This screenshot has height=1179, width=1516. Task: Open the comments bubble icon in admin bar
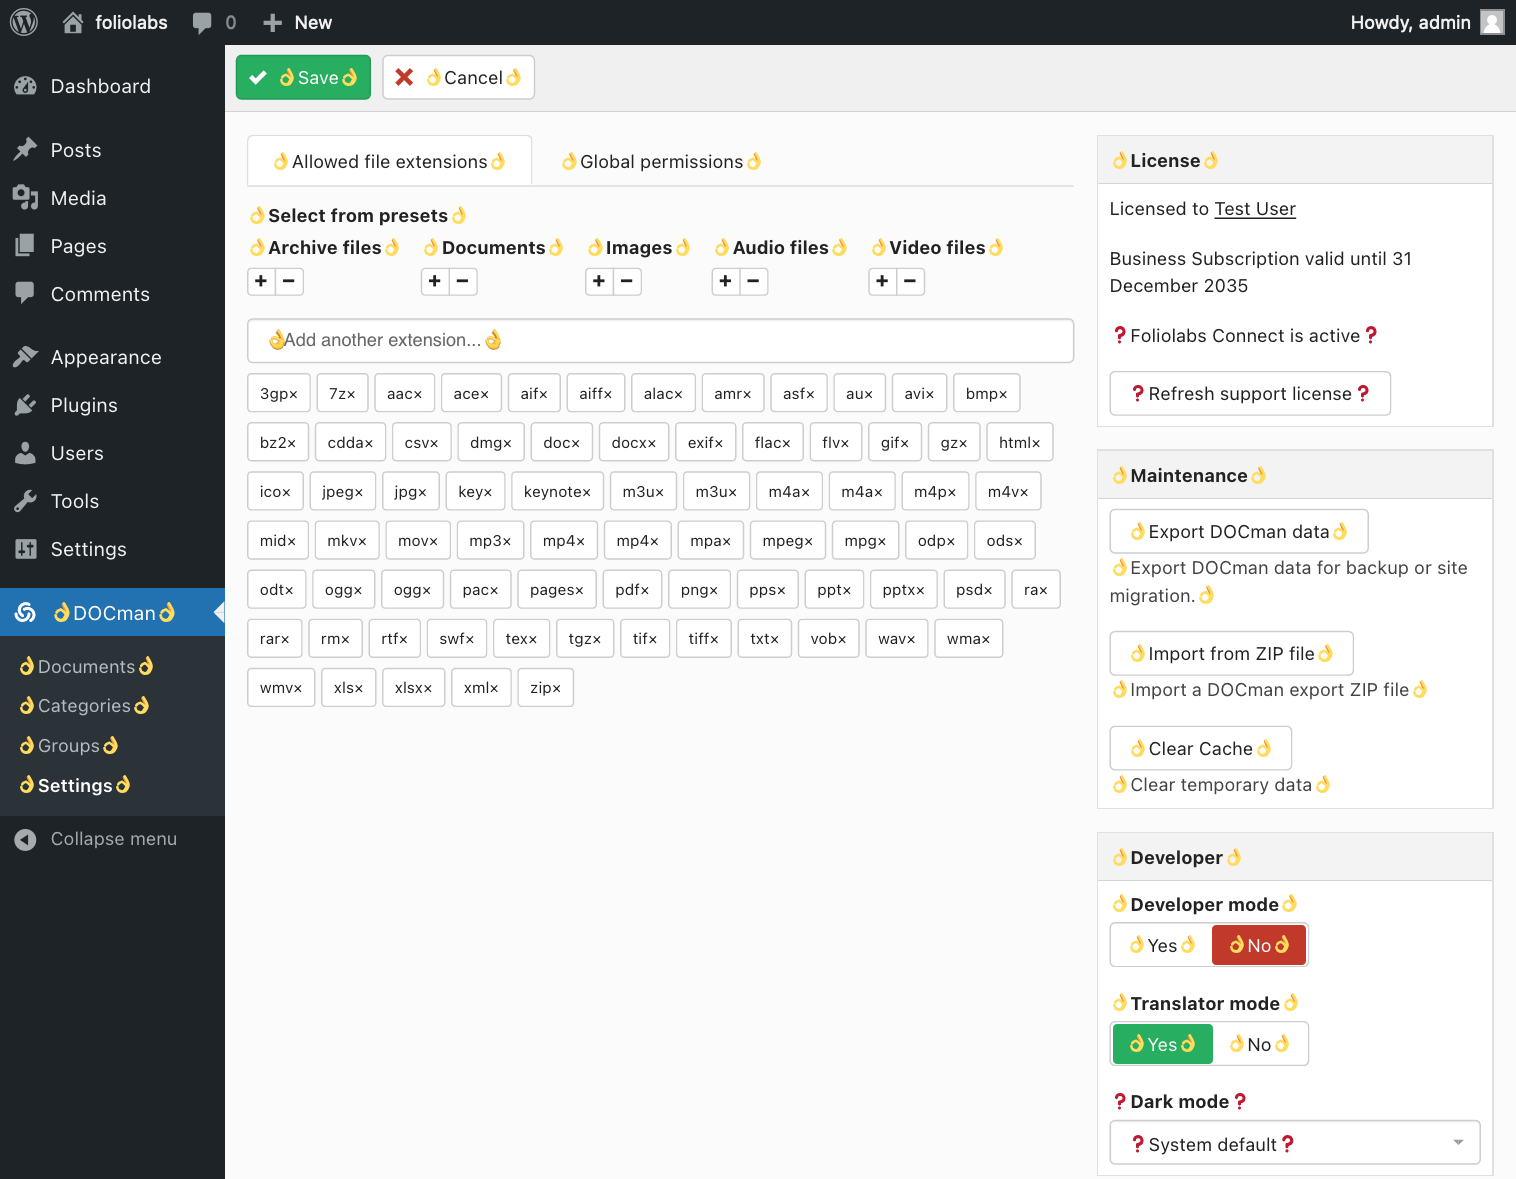202,22
